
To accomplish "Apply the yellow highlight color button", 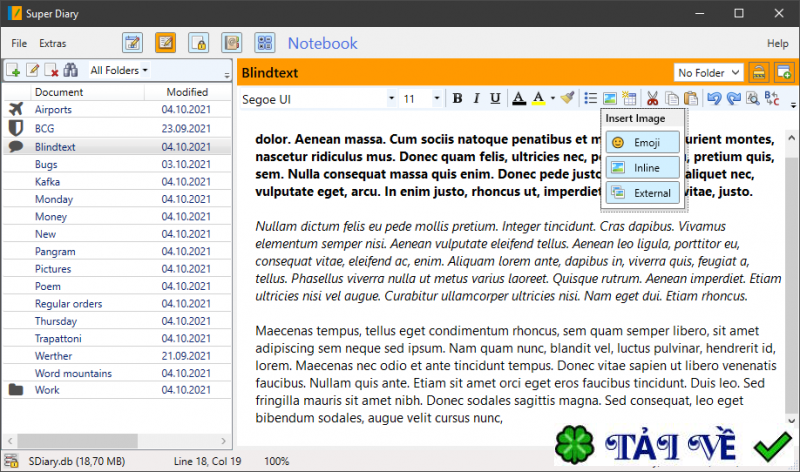I will (x=538, y=98).
